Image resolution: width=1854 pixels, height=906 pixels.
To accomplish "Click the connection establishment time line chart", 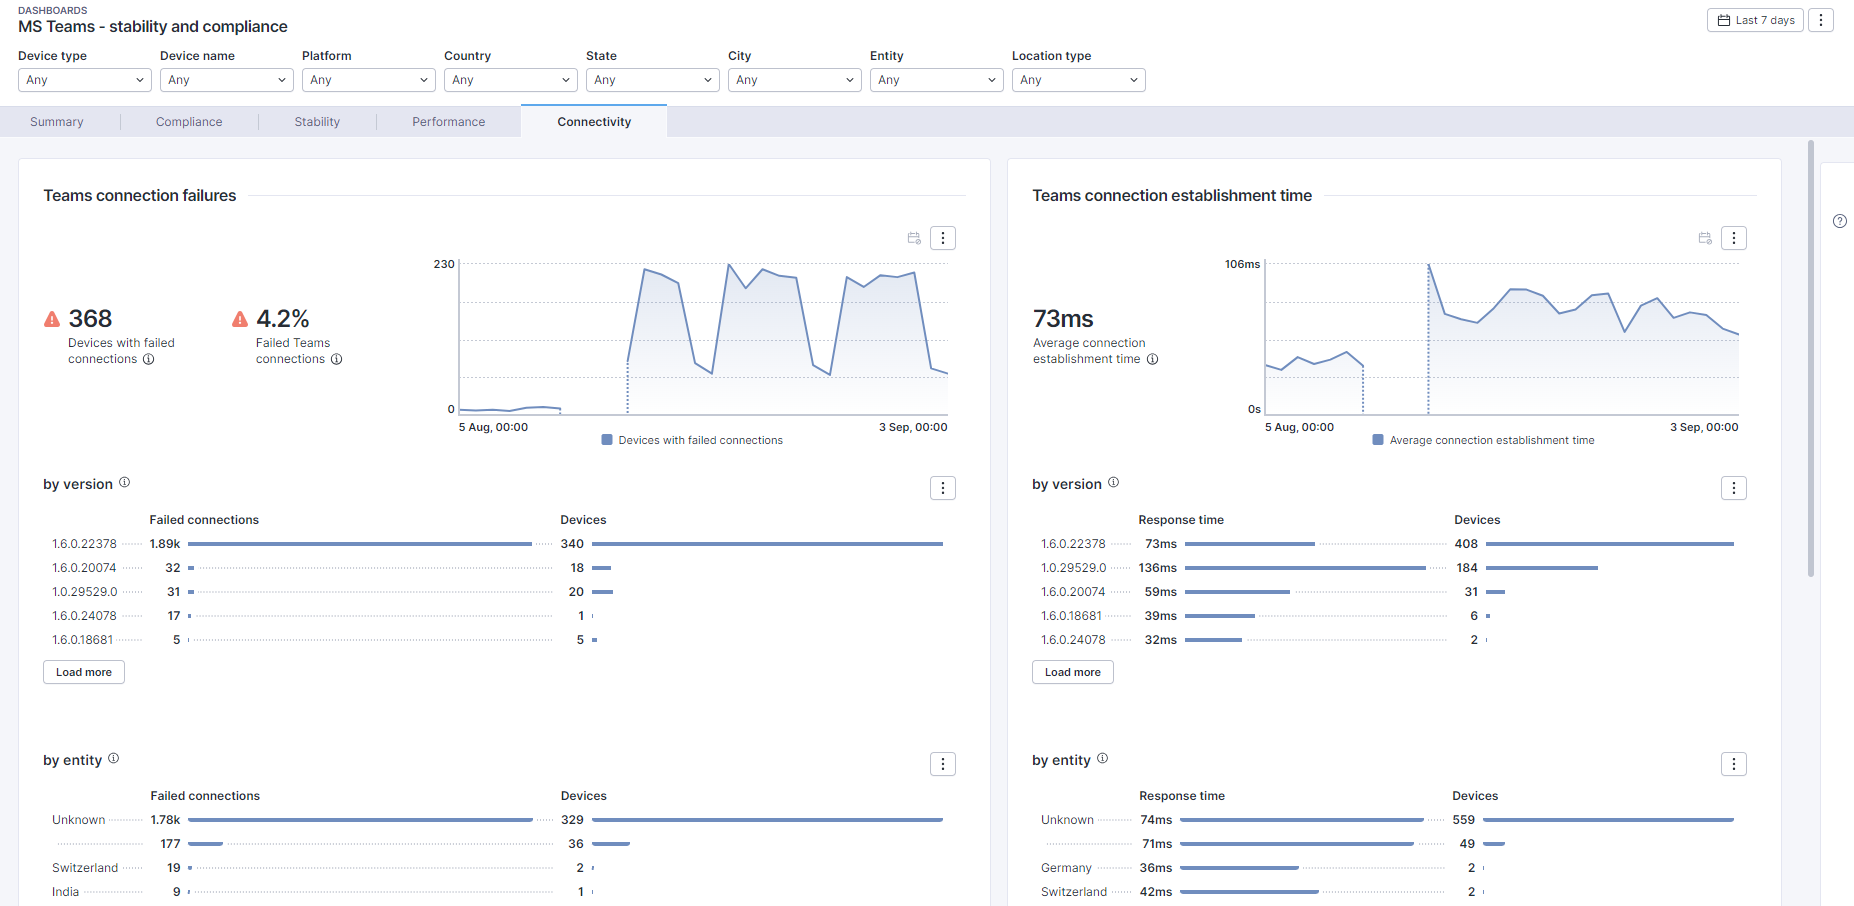I will [1502, 339].
